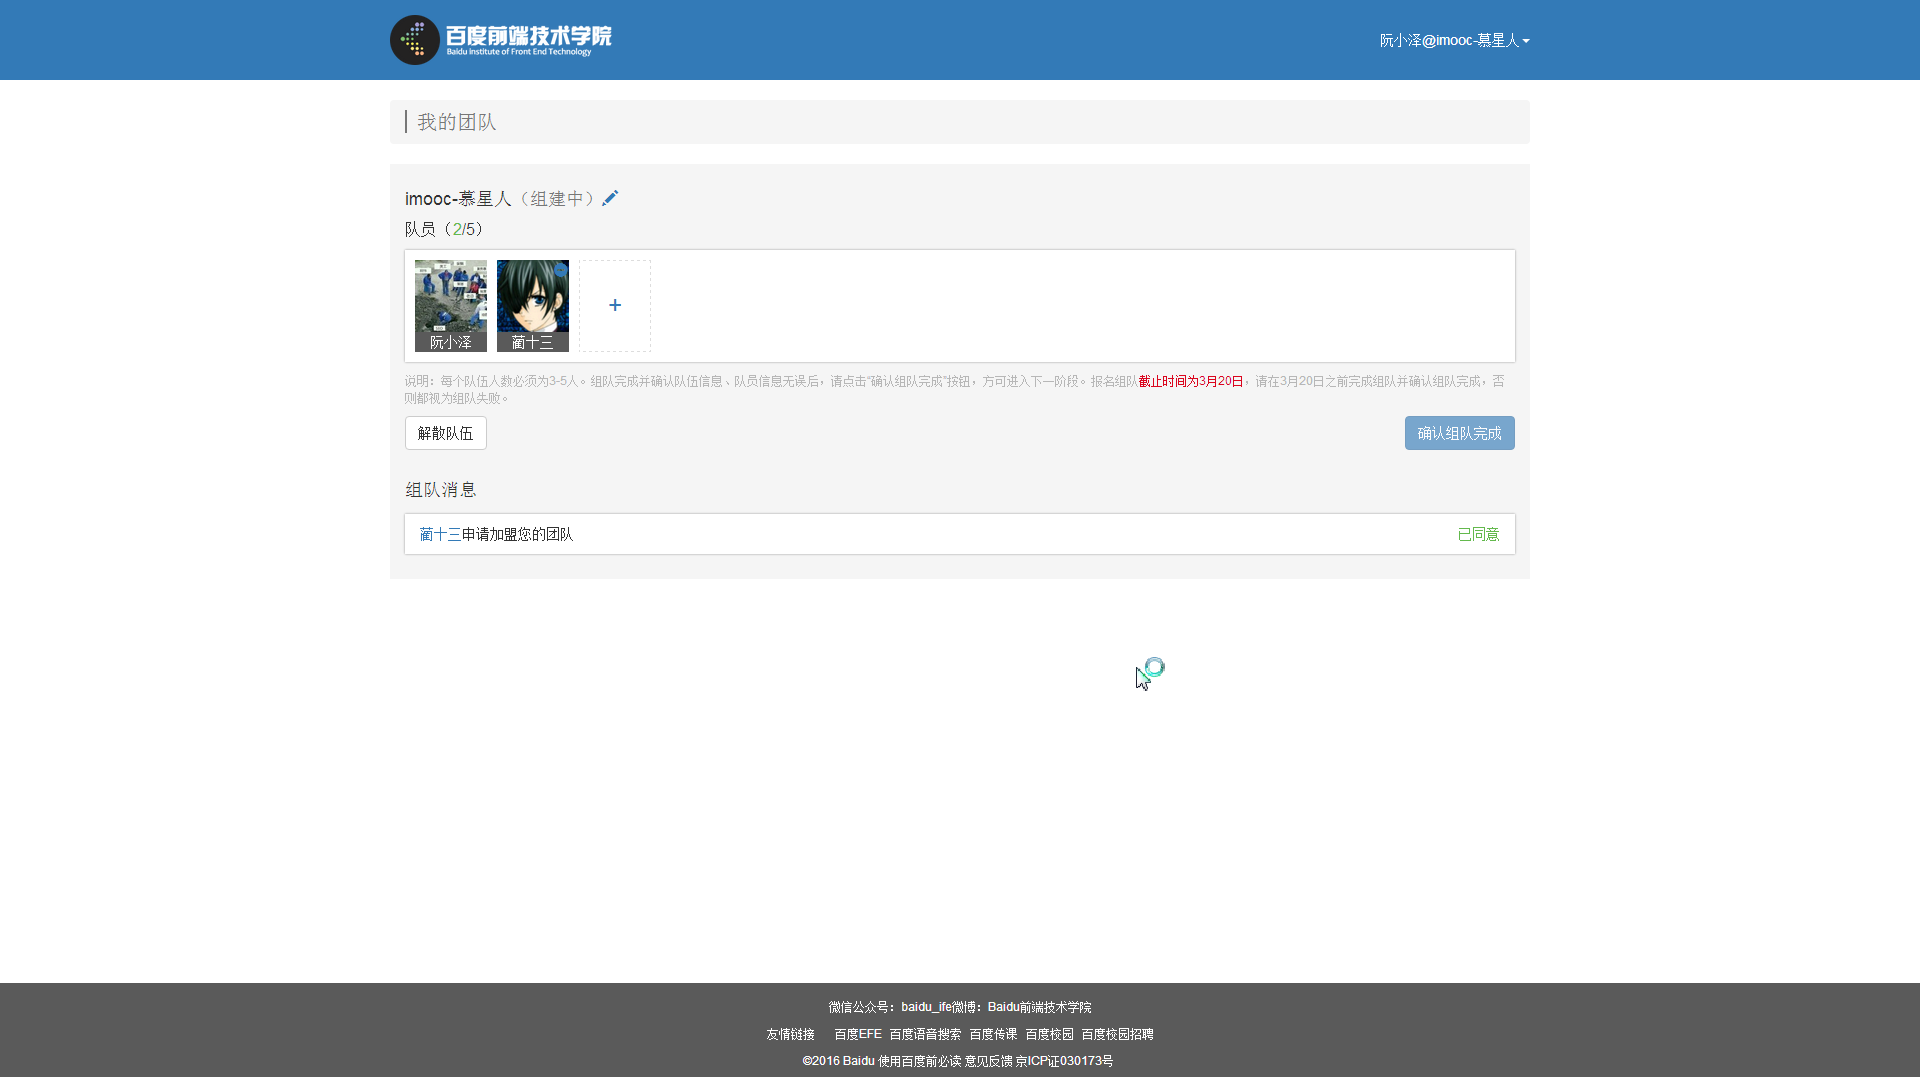
Task: Open 蔺十三's profile link in team message
Action: tap(438, 533)
